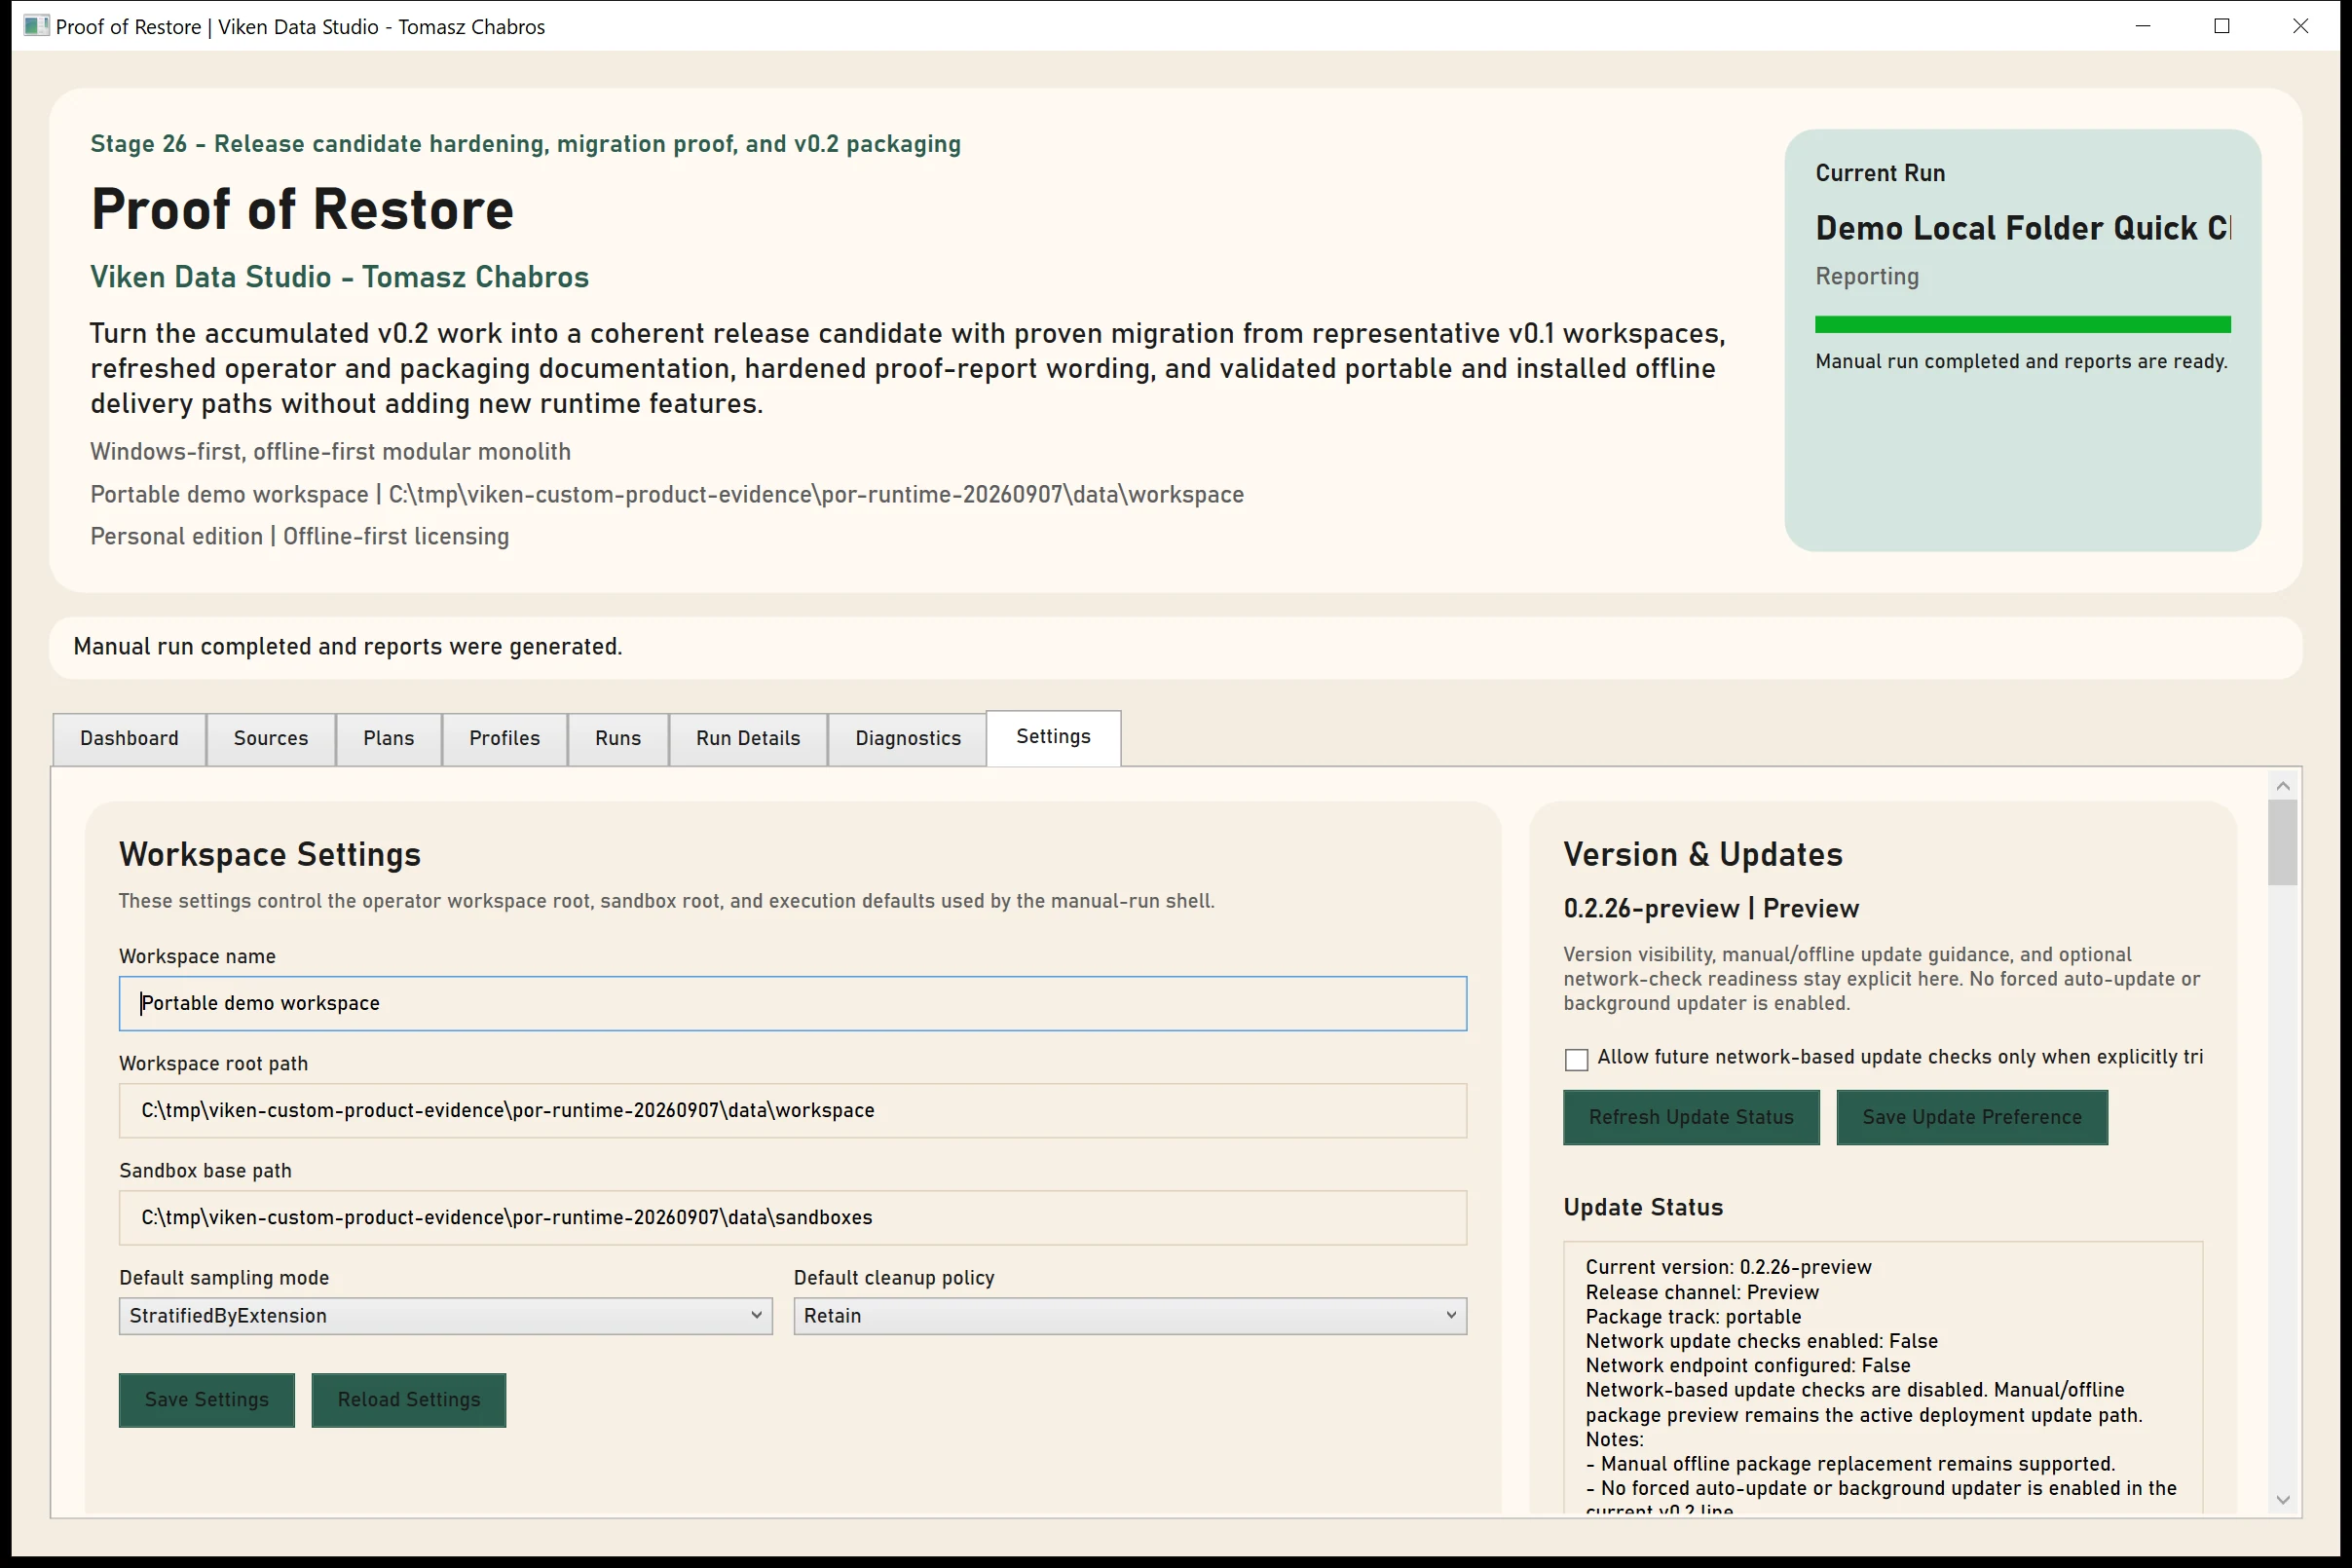This screenshot has width=2352, height=1568.
Task: Click the settings panel vertical scrollbar thumb
Action: (x=2283, y=842)
